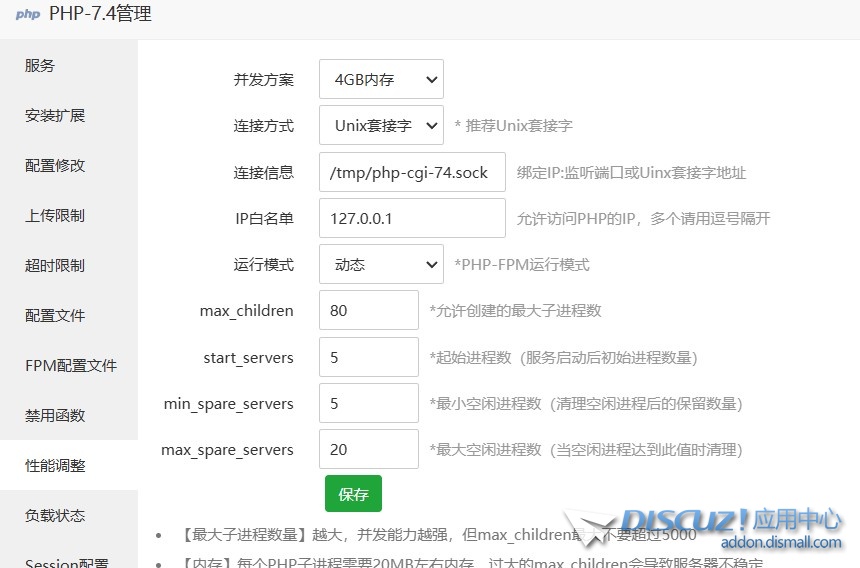
Task: Open the 负载状态 tab
Action: coord(69,515)
